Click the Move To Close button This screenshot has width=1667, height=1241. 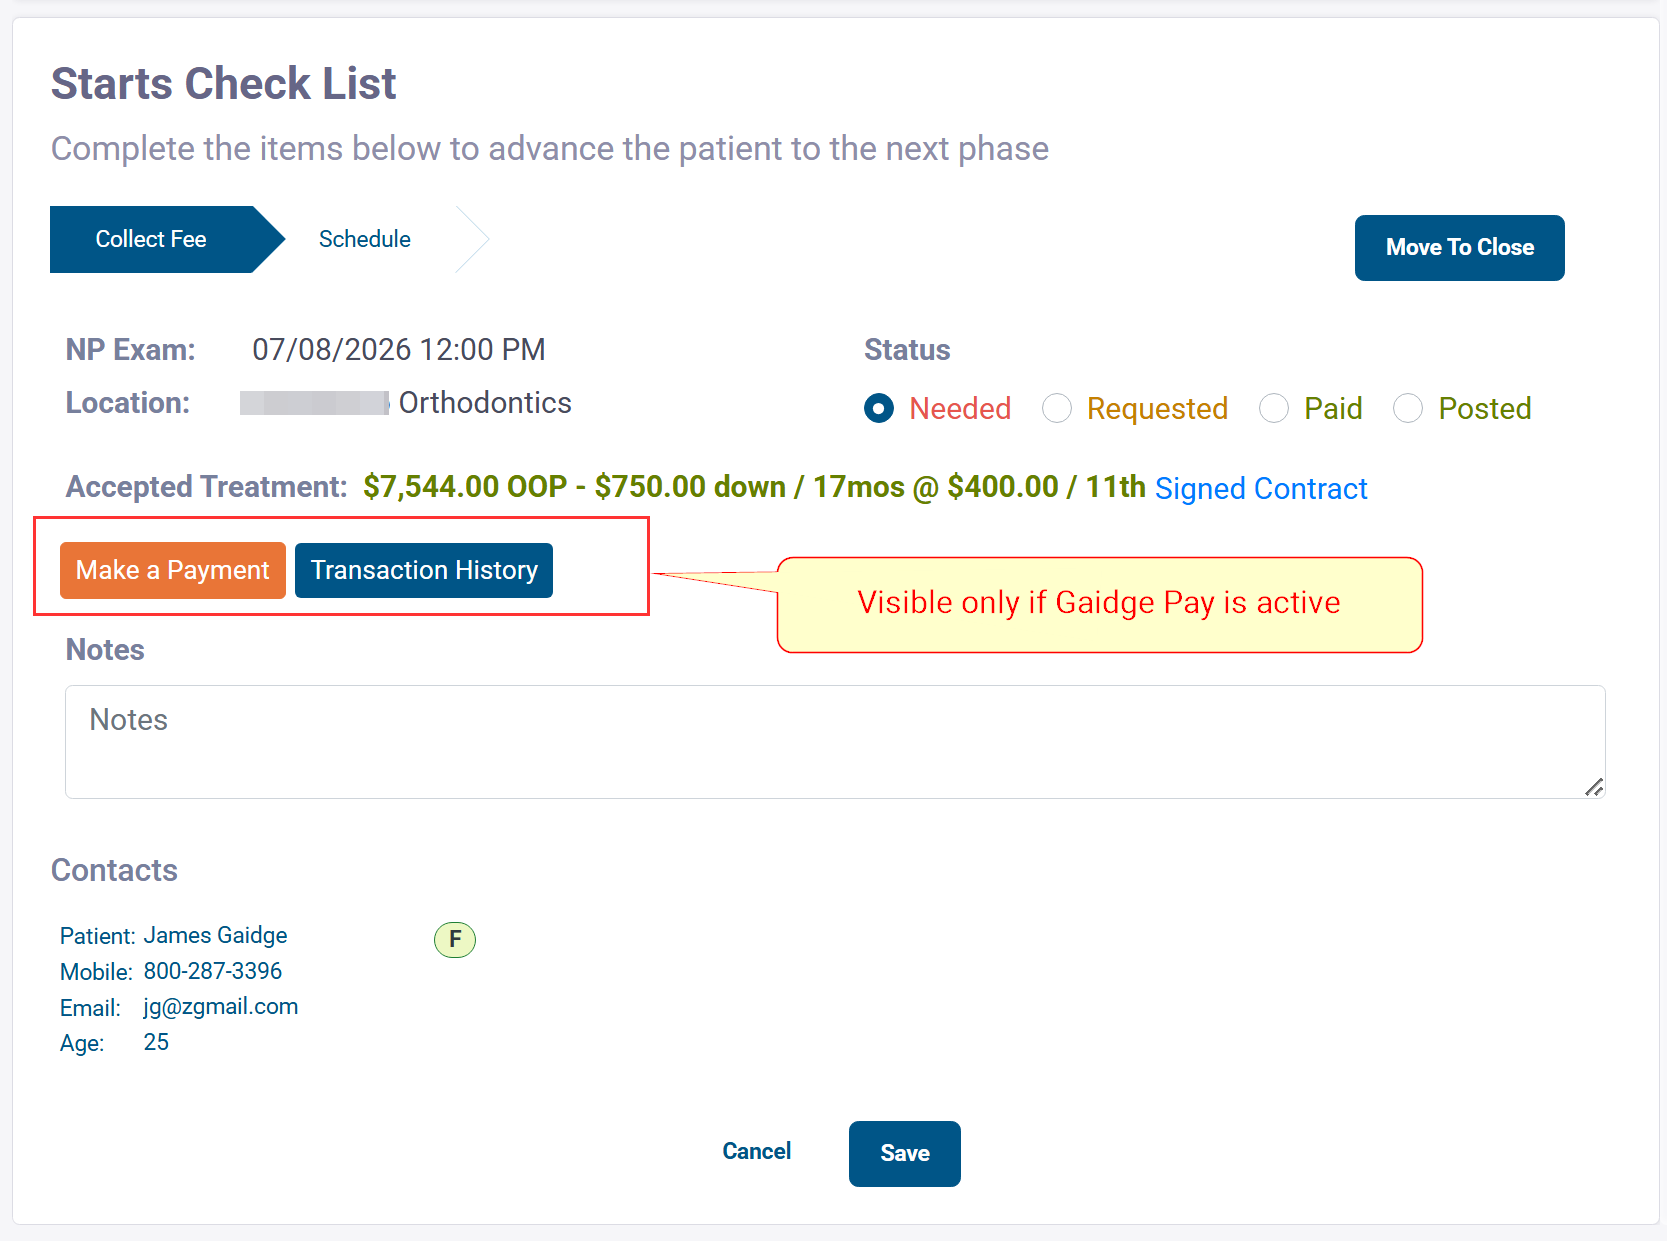(x=1459, y=247)
